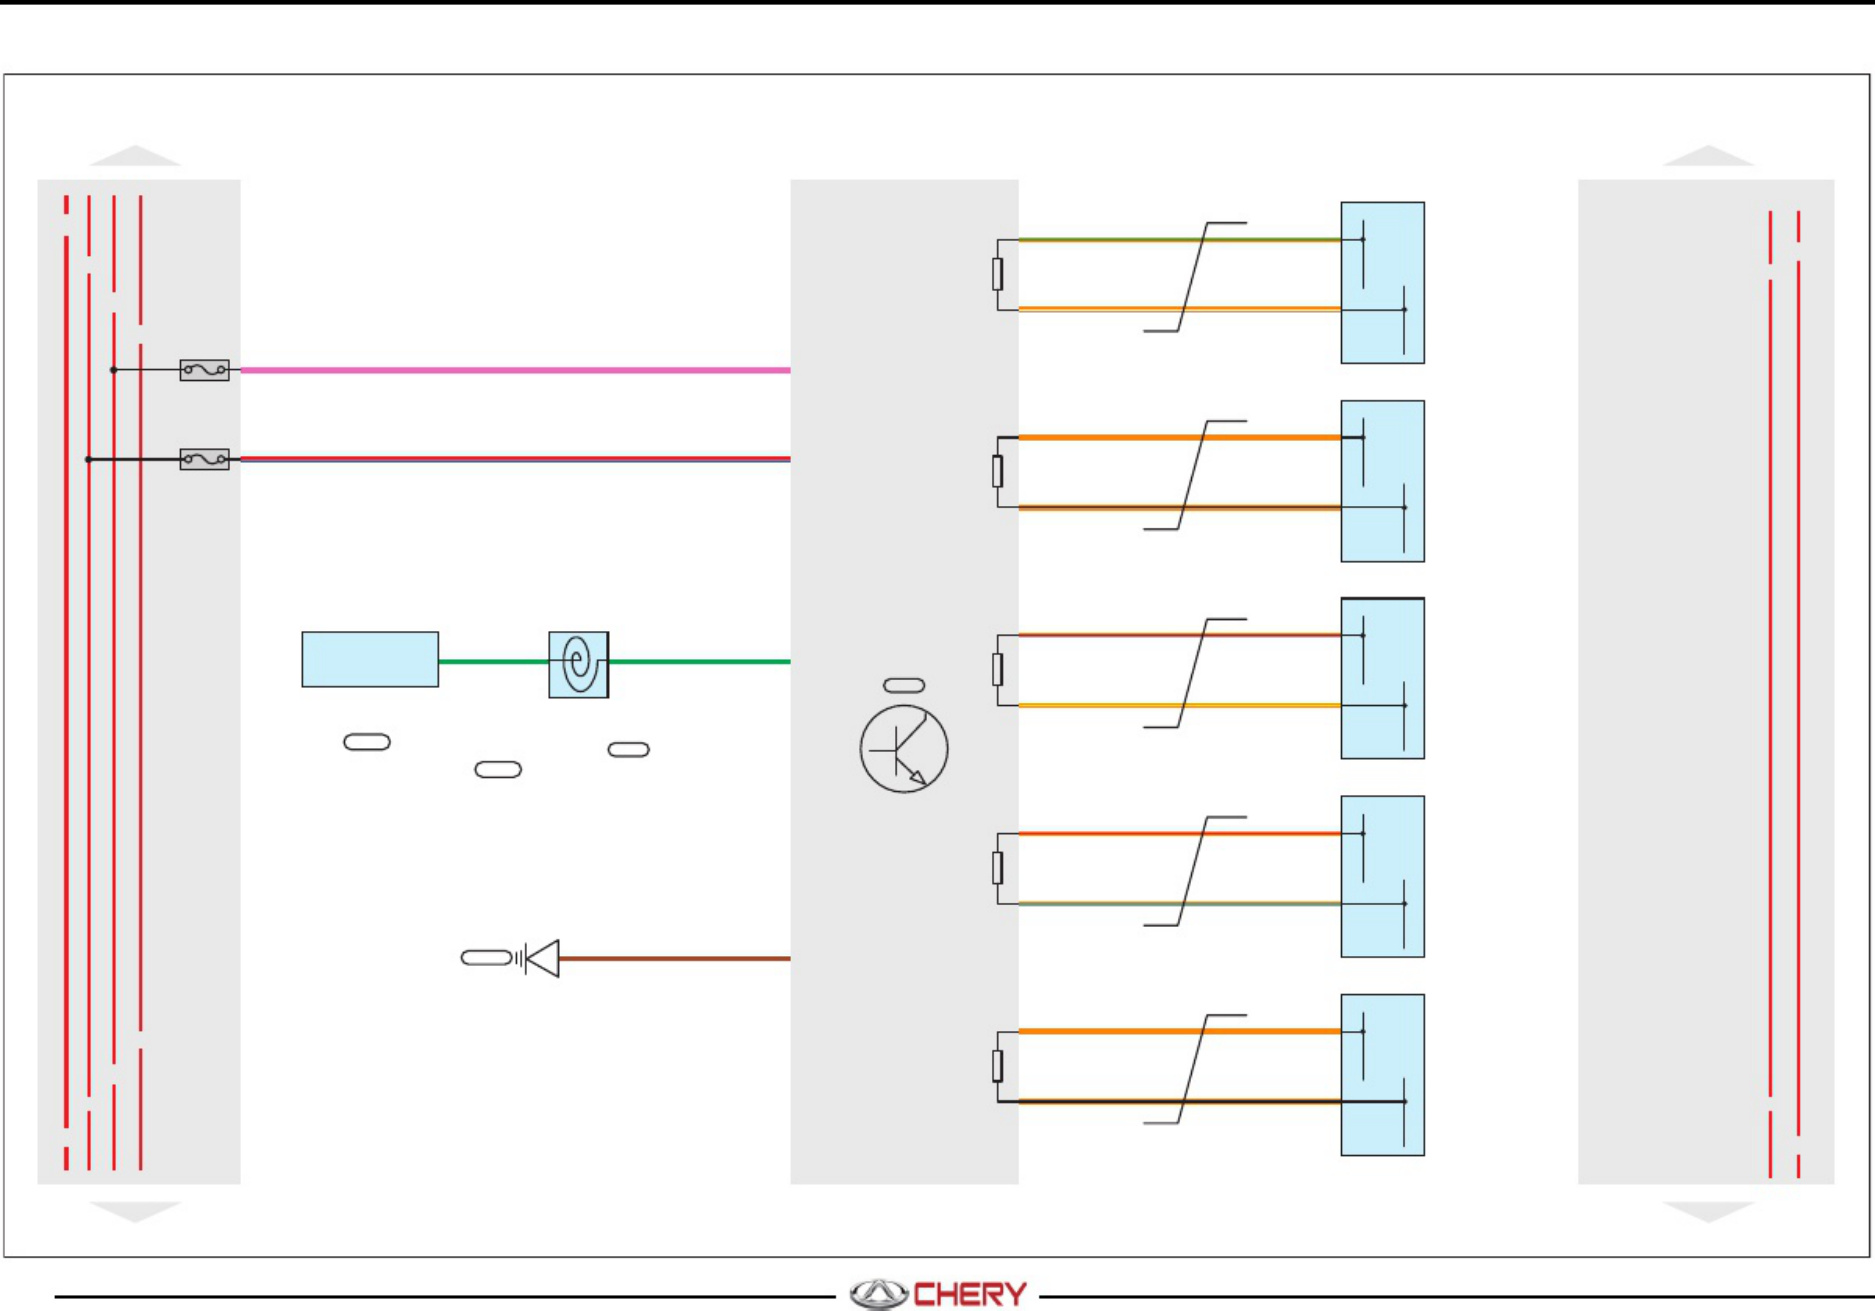Click the fuse symbol on the red wire
The image size is (1875, 1311).
click(204, 459)
